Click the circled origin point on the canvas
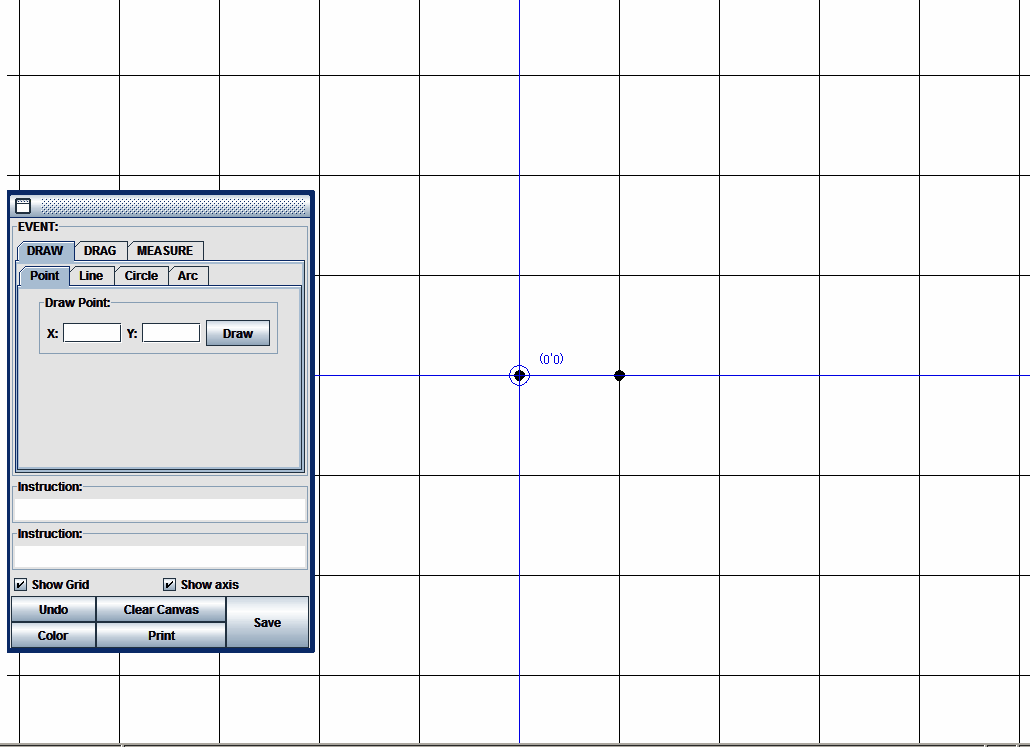 519,375
